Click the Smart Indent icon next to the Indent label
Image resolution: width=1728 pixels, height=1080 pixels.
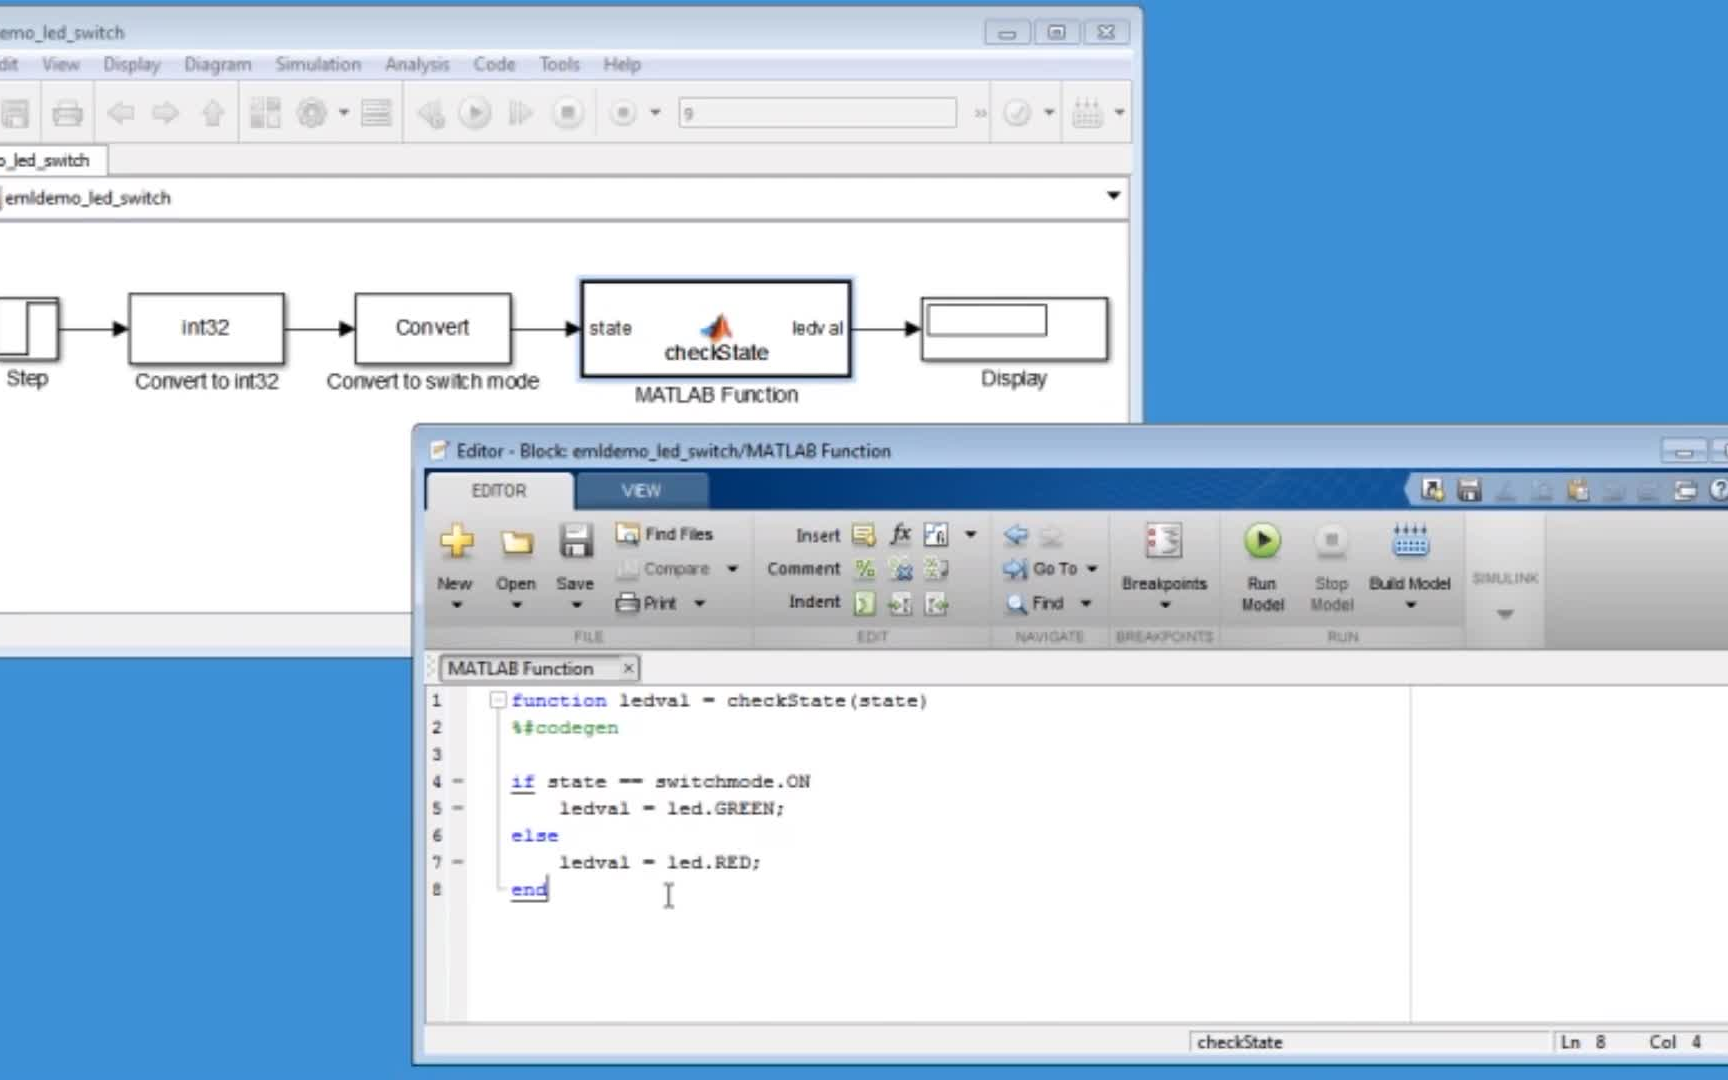point(865,603)
